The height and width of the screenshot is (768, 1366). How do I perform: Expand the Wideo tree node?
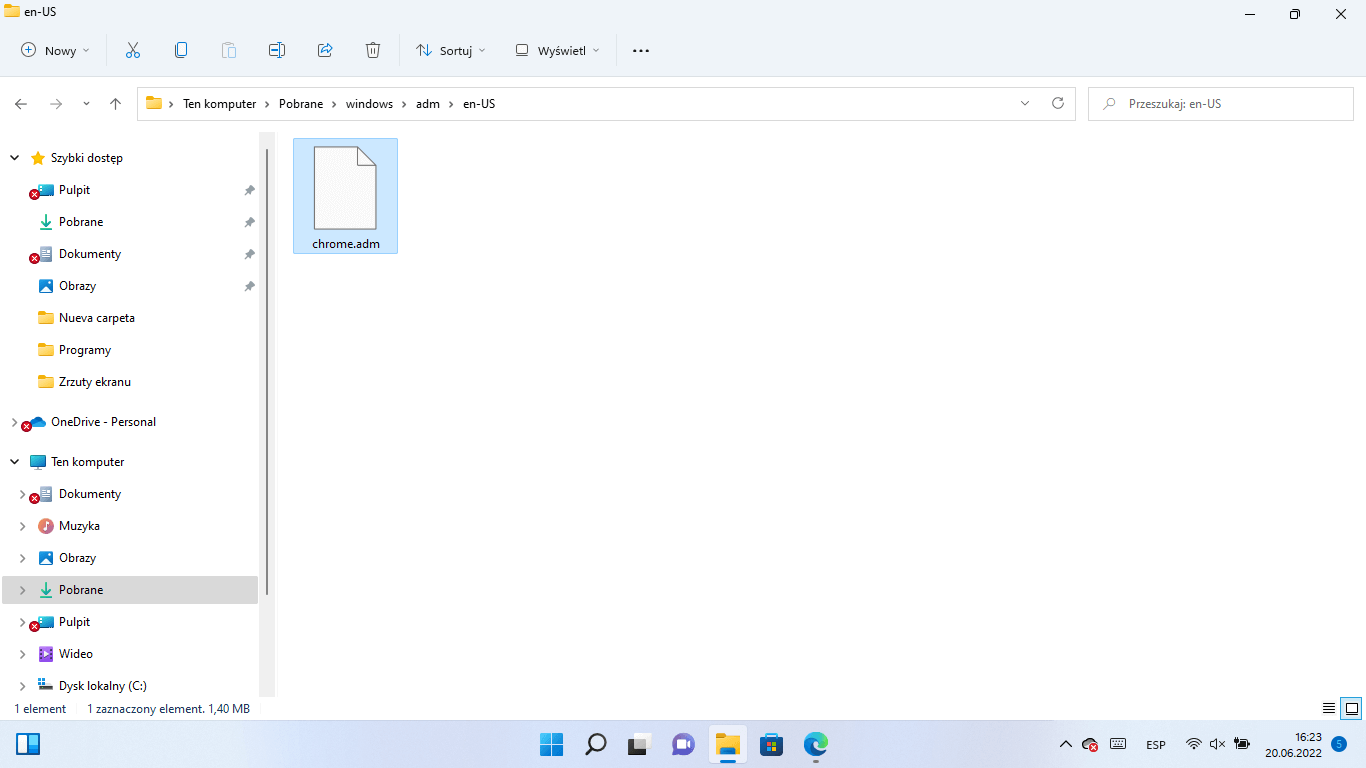23,654
